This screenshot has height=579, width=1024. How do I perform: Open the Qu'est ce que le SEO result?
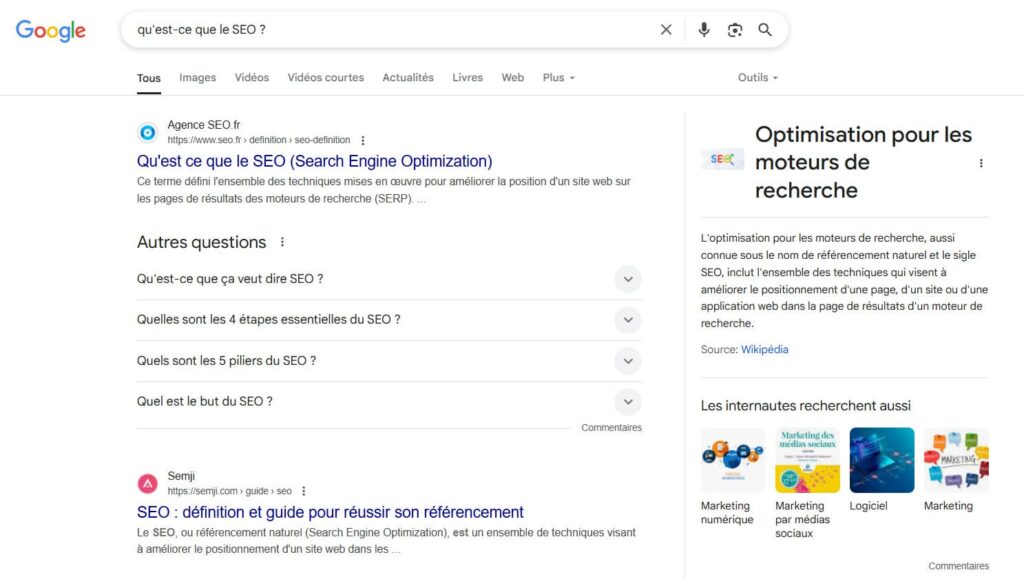pyautogui.click(x=314, y=161)
